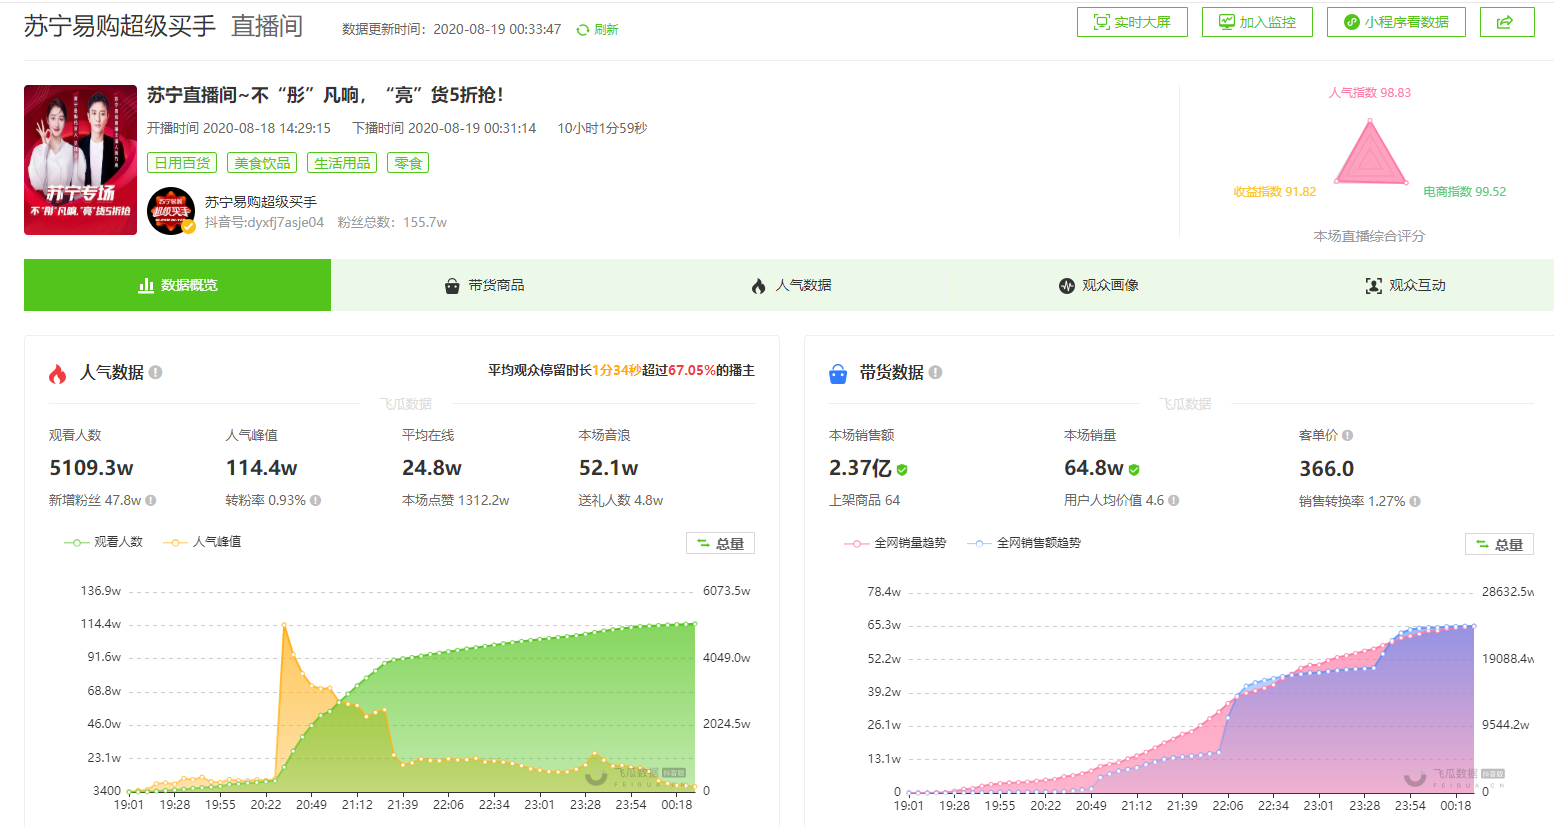Click the verified checkmark beside 64.8w
This screenshot has height=827, width=1554.
[x=1134, y=469]
